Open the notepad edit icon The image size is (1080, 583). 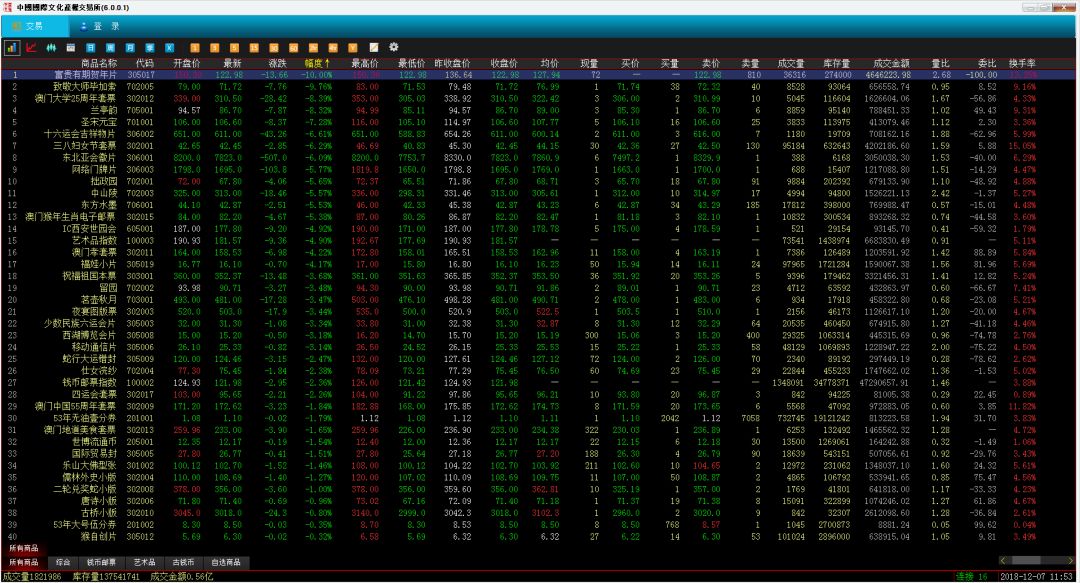(373, 48)
